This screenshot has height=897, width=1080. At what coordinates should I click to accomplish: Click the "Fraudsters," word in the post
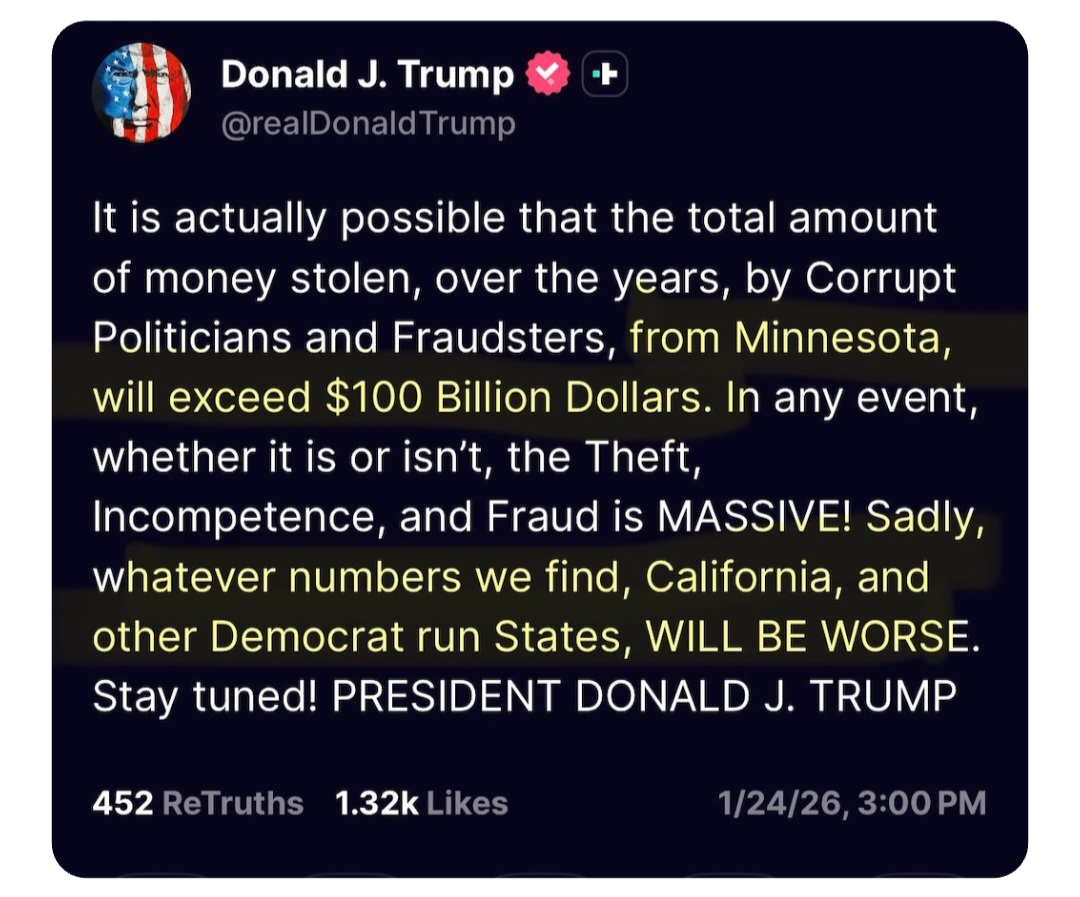[504, 338]
